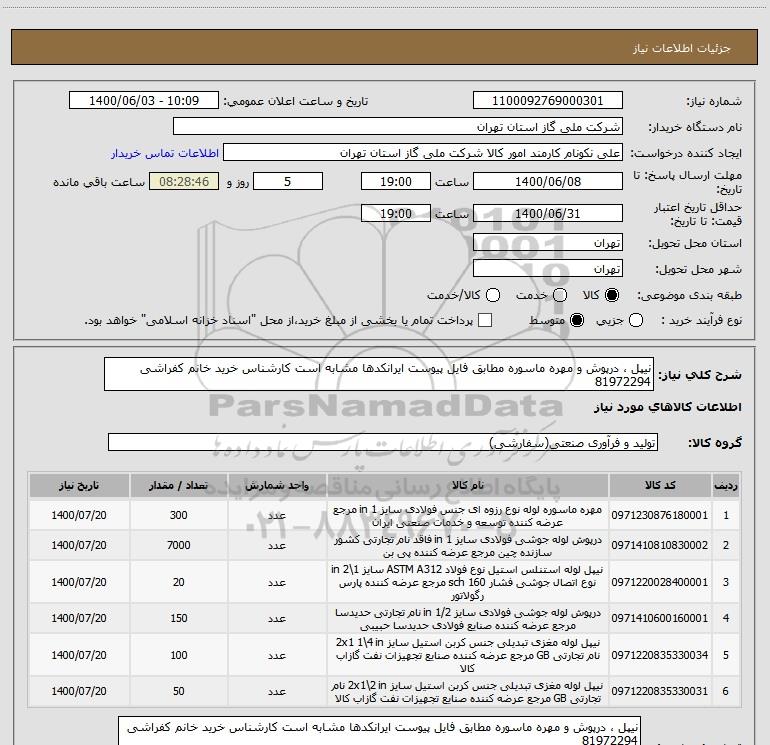
Task: Click quantity 50 in row 6
Action: pyautogui.click(x=179, y=691)
